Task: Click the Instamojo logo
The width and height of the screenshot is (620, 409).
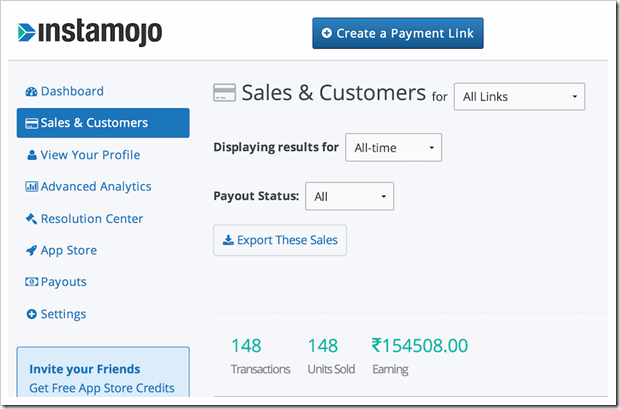Action: click(89, 32)
